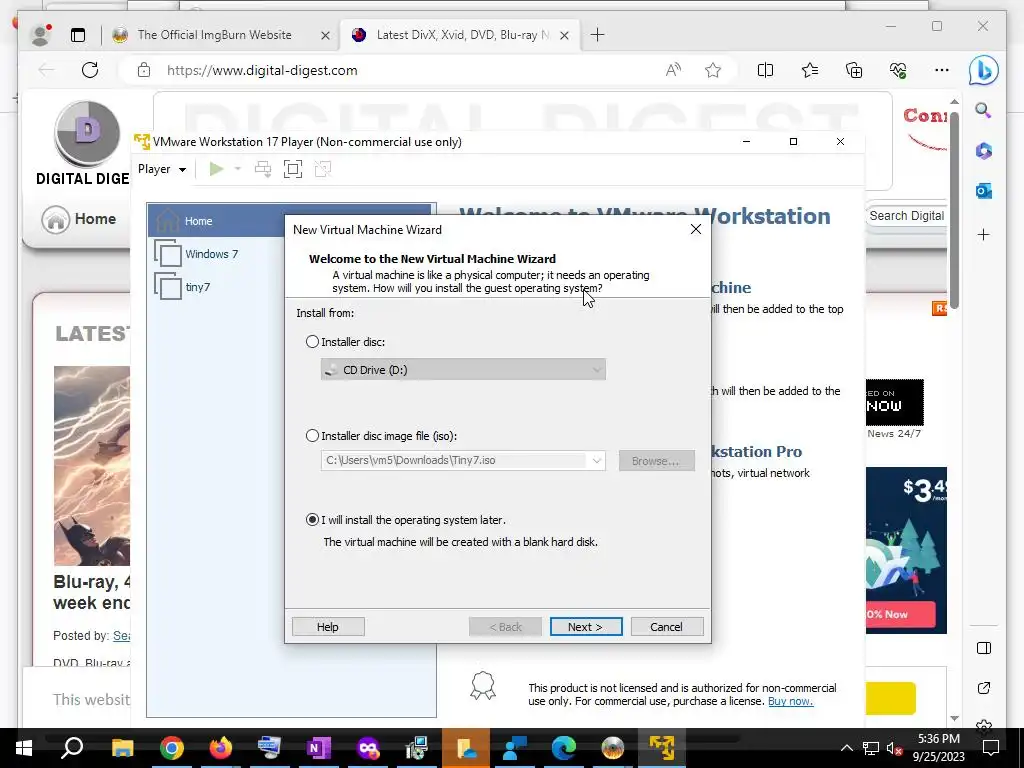
Task: Open Edge Collections icon
Action: click(854, 70)
